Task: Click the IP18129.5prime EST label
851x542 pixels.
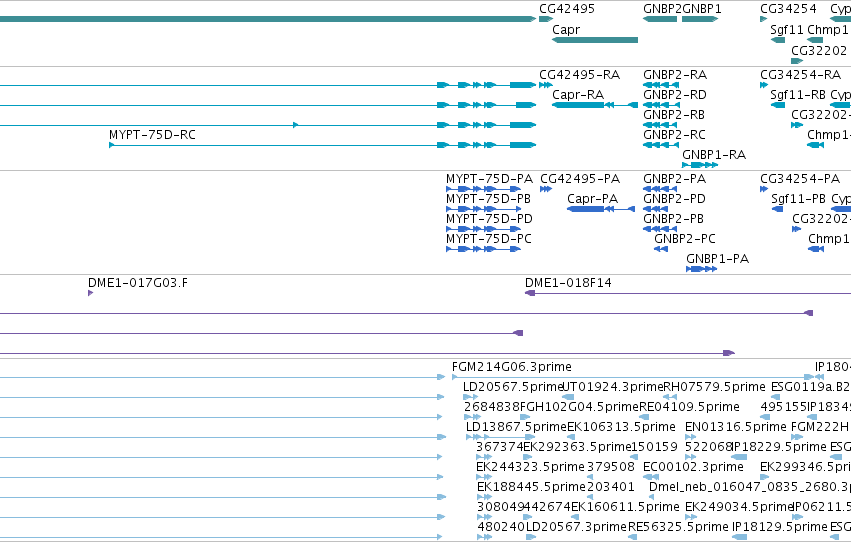Action: click(779, 527)
